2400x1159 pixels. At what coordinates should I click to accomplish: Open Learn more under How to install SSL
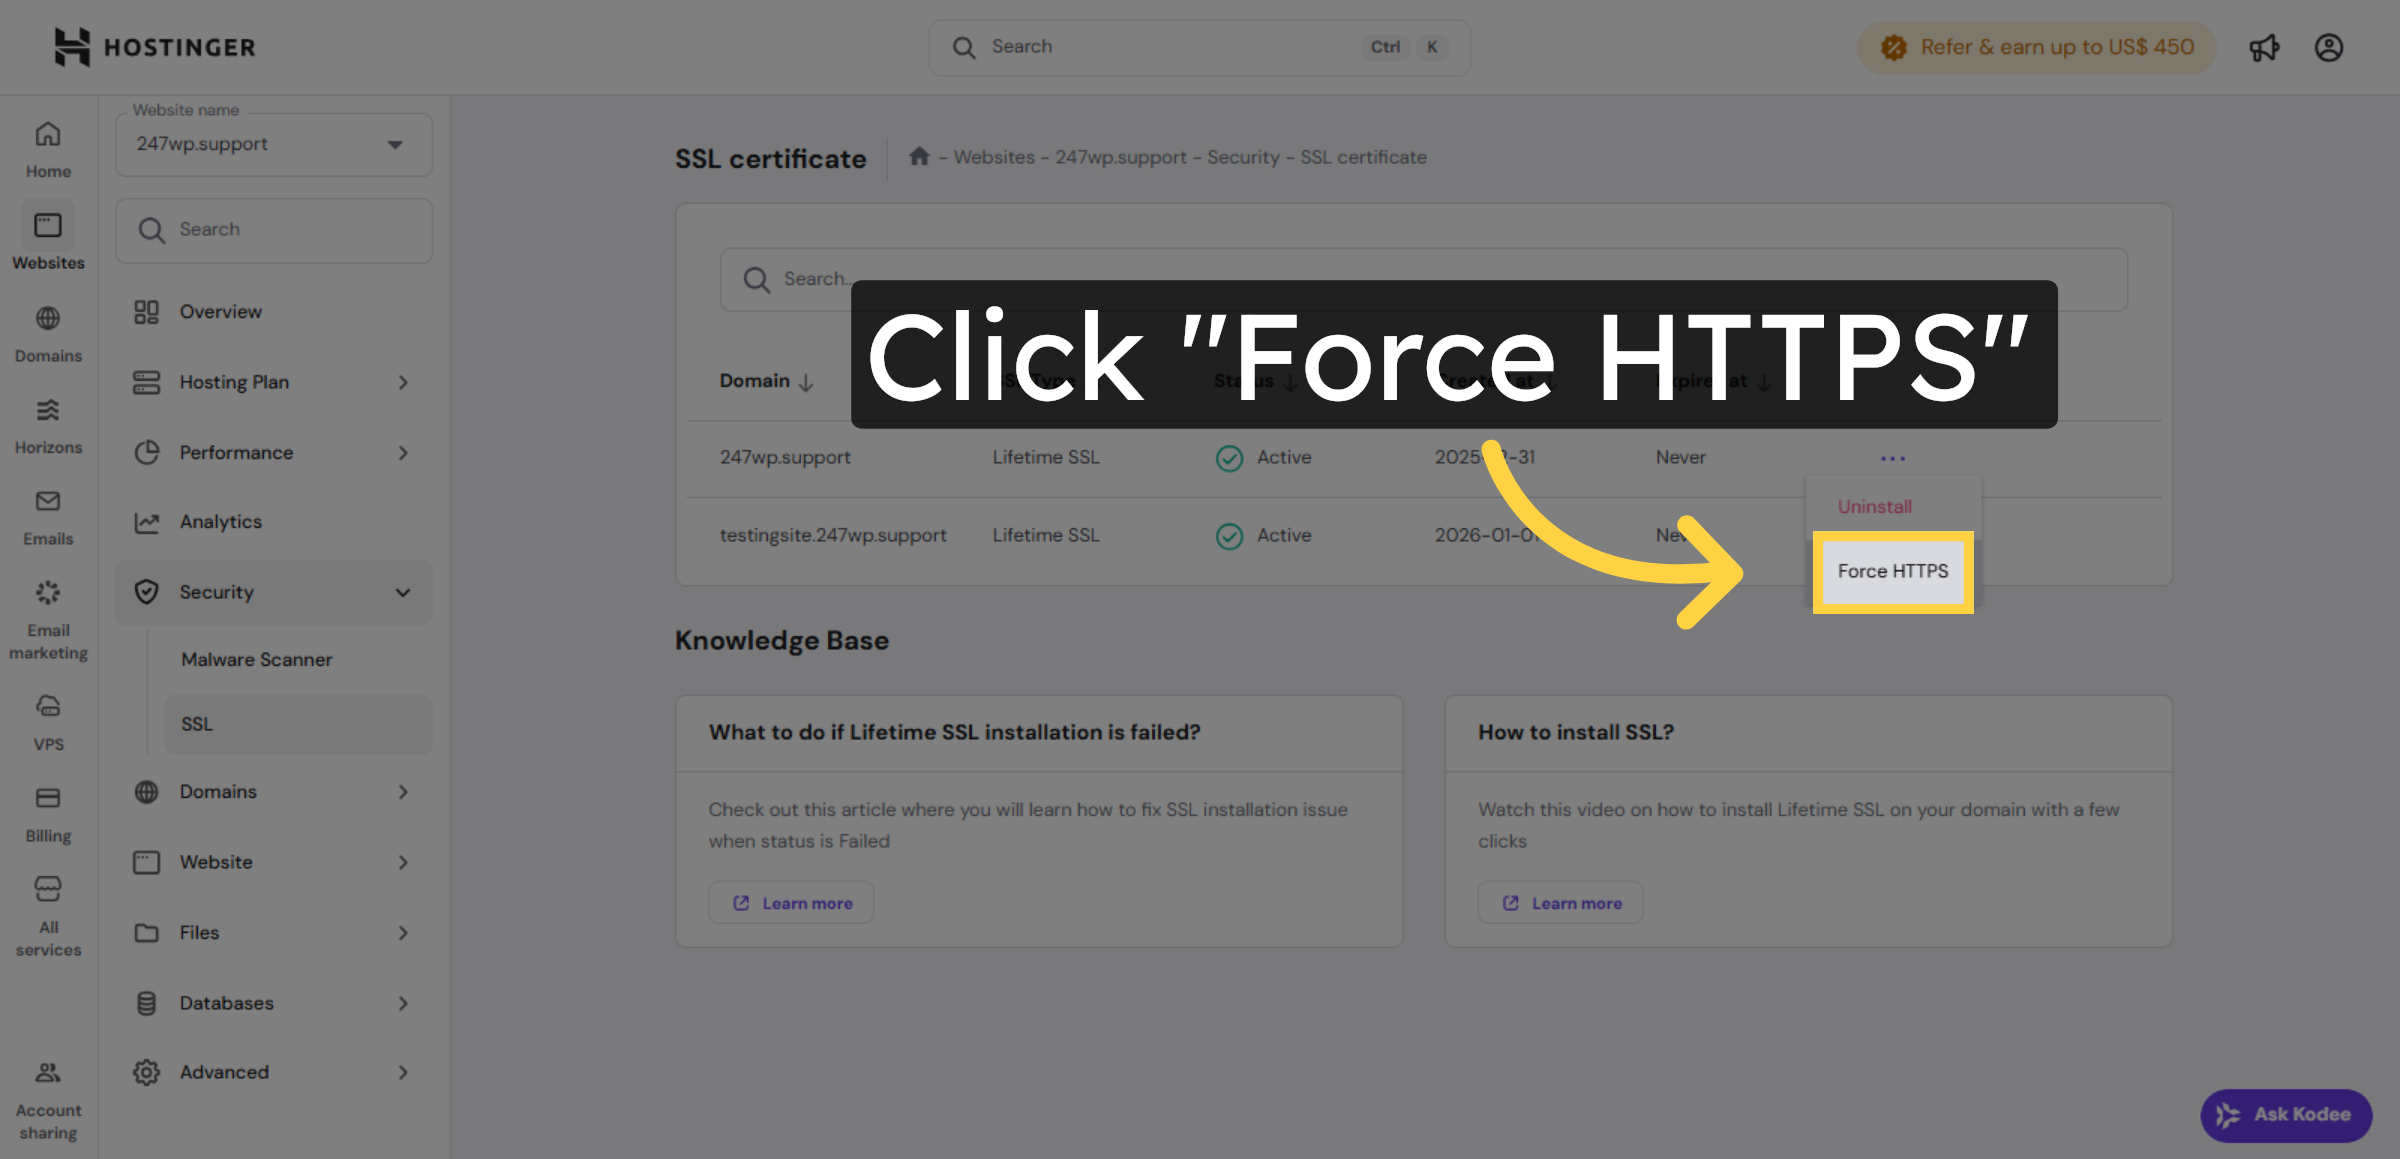(x=1559, y=902)
